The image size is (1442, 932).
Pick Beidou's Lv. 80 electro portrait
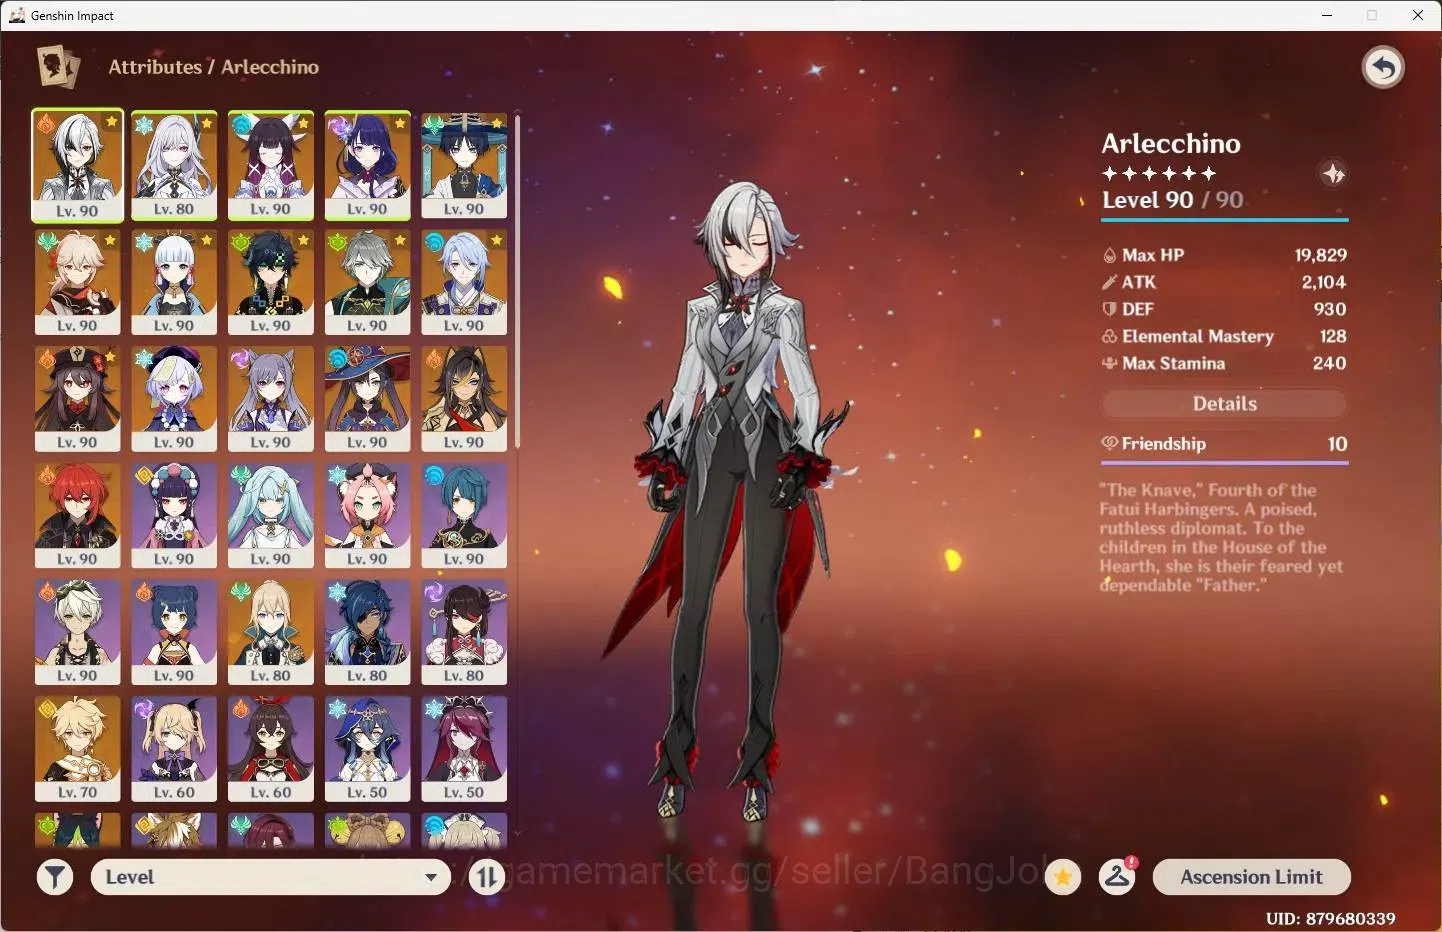tap(464, 633)
